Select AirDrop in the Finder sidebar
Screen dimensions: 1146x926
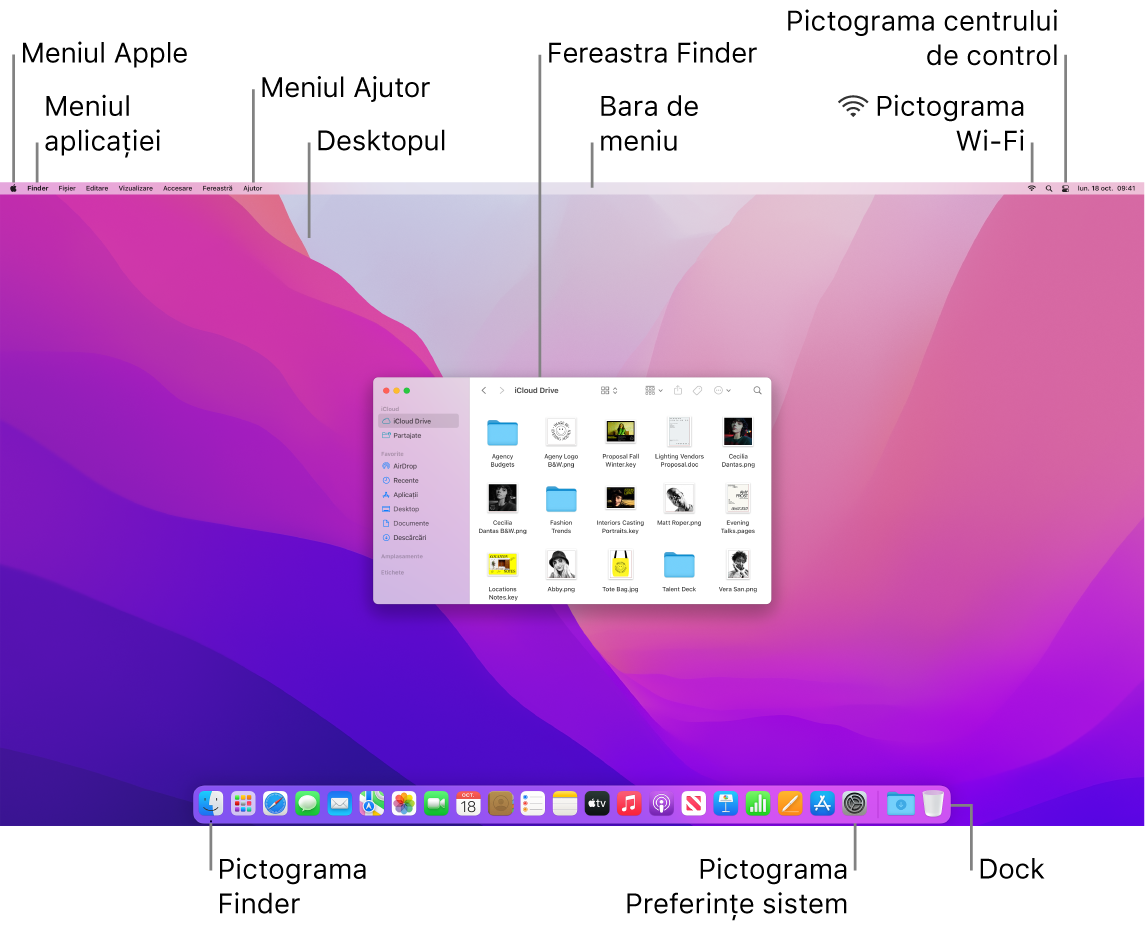(407, 466)
